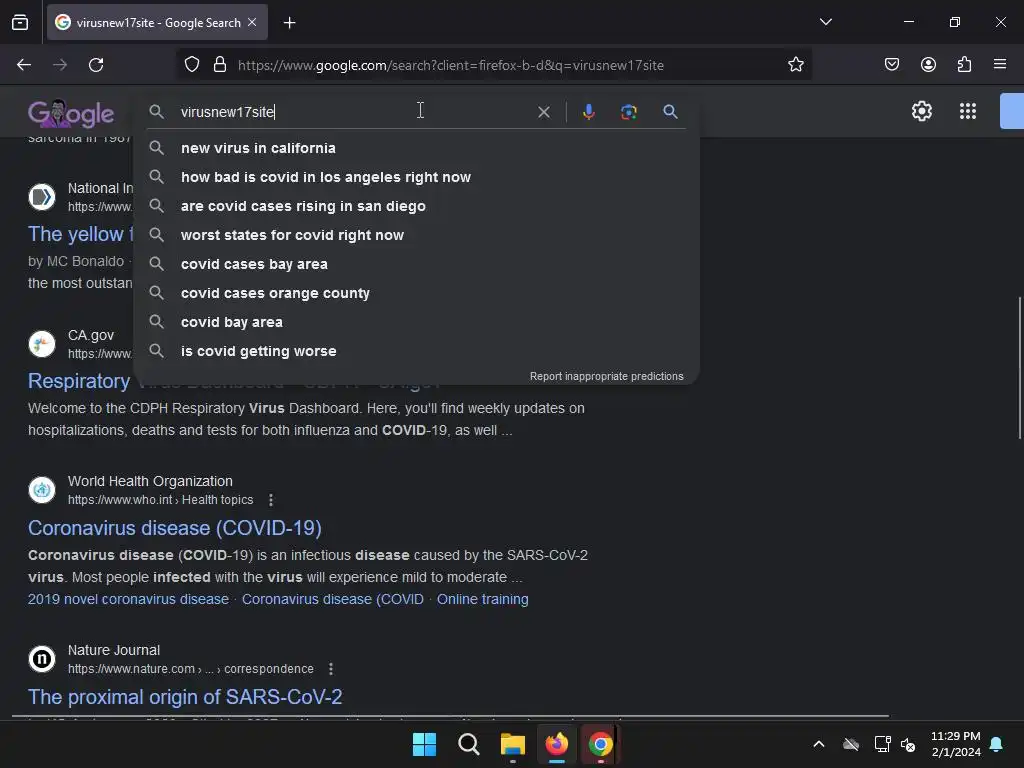
Task: Open more options for WHO result
Action: [270, 500]
